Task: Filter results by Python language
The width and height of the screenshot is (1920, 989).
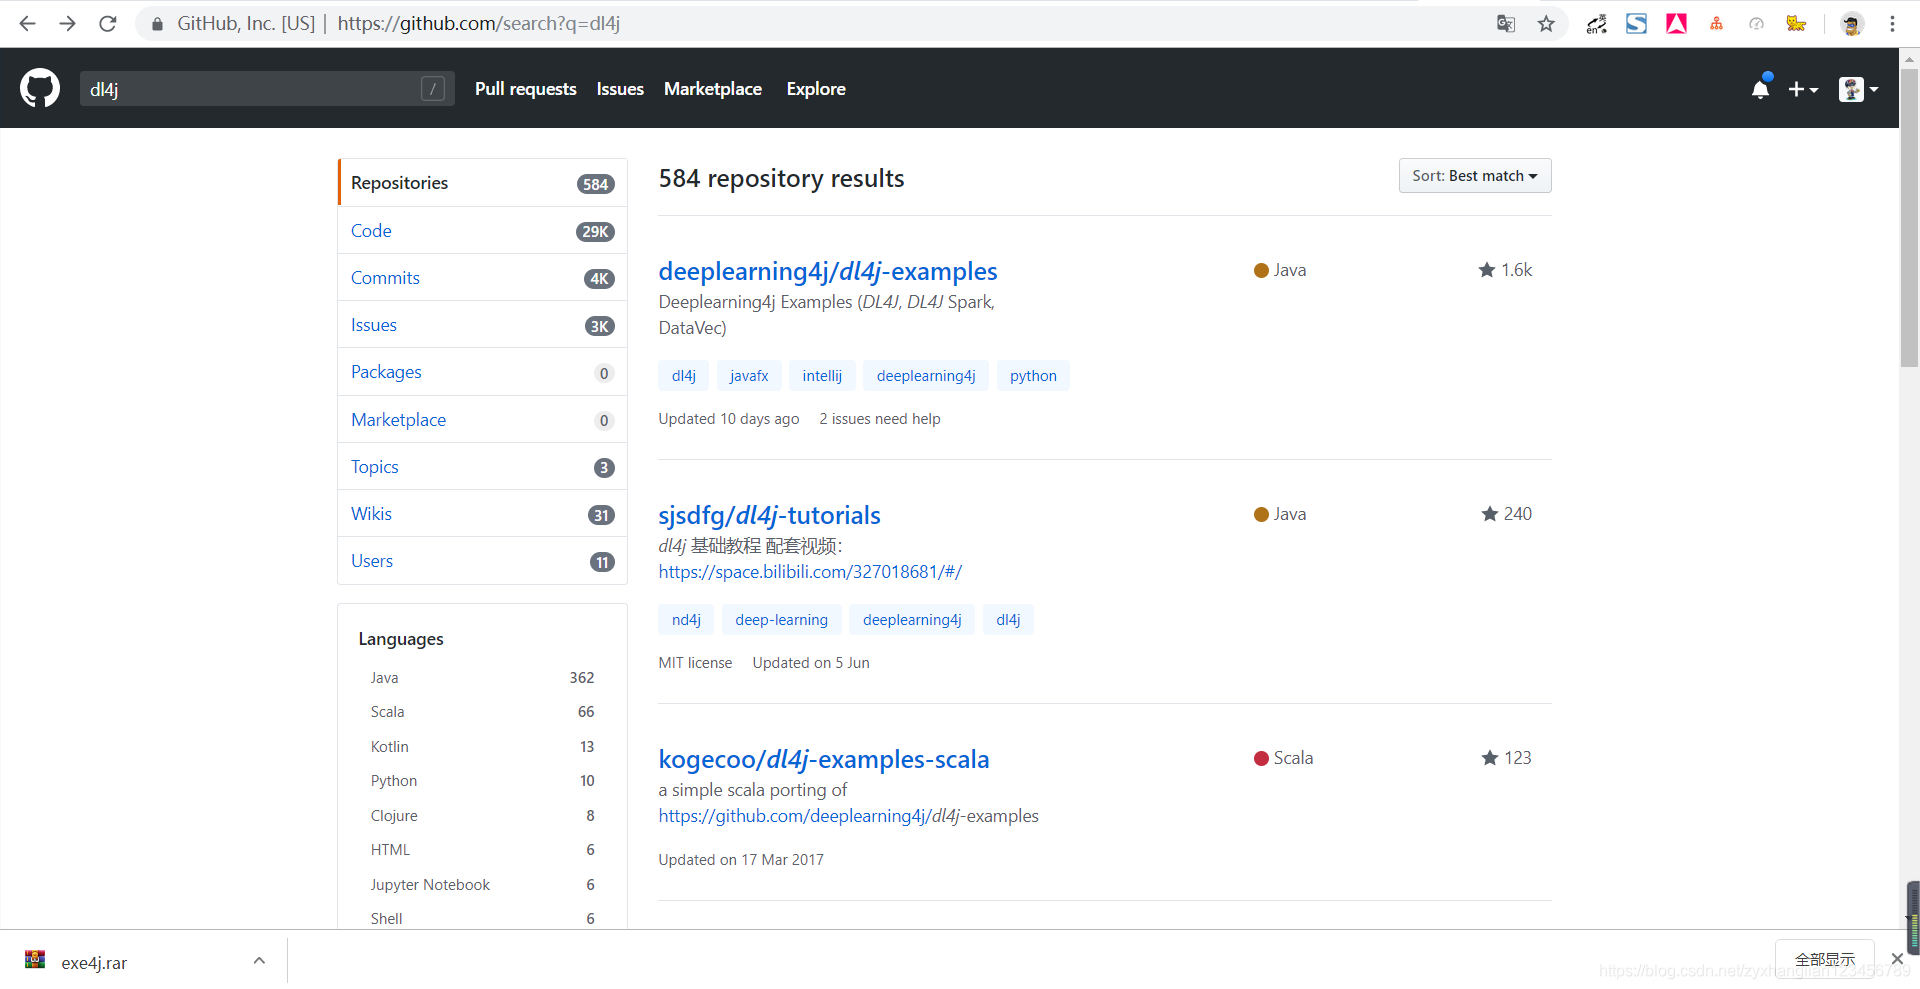Action: tap(482, 781)
